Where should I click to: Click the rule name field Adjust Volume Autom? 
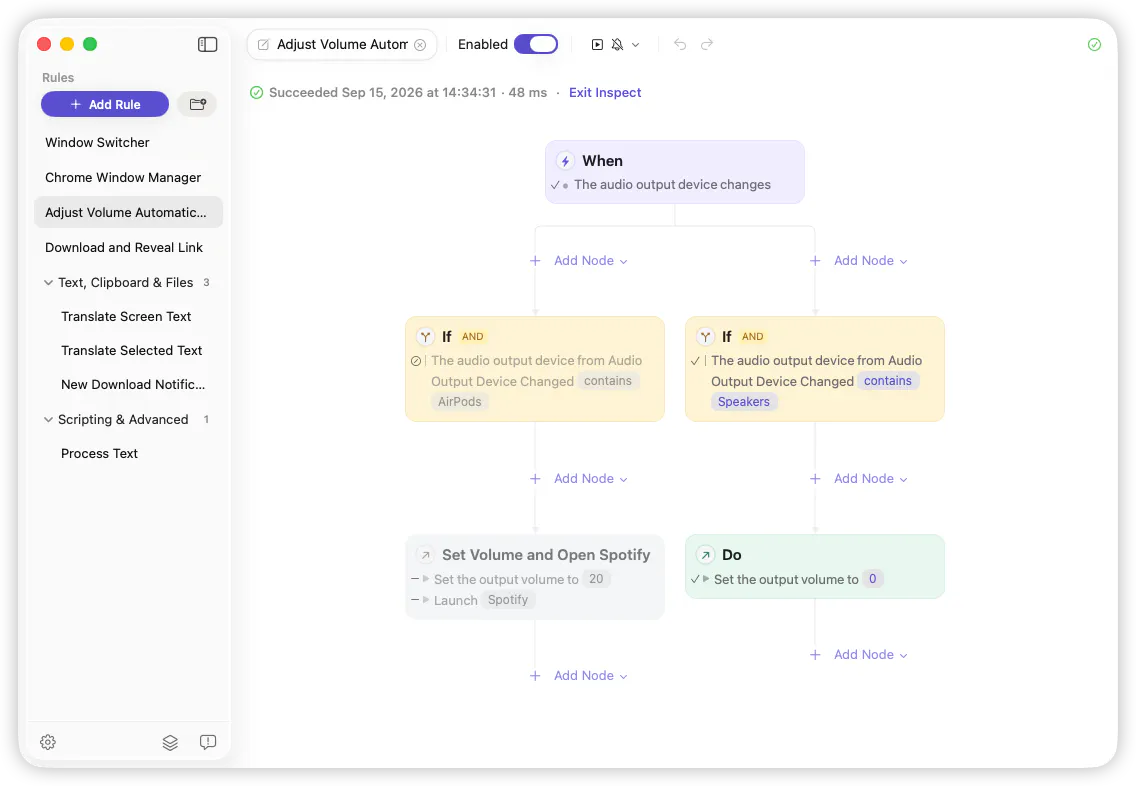pos(342,45)
